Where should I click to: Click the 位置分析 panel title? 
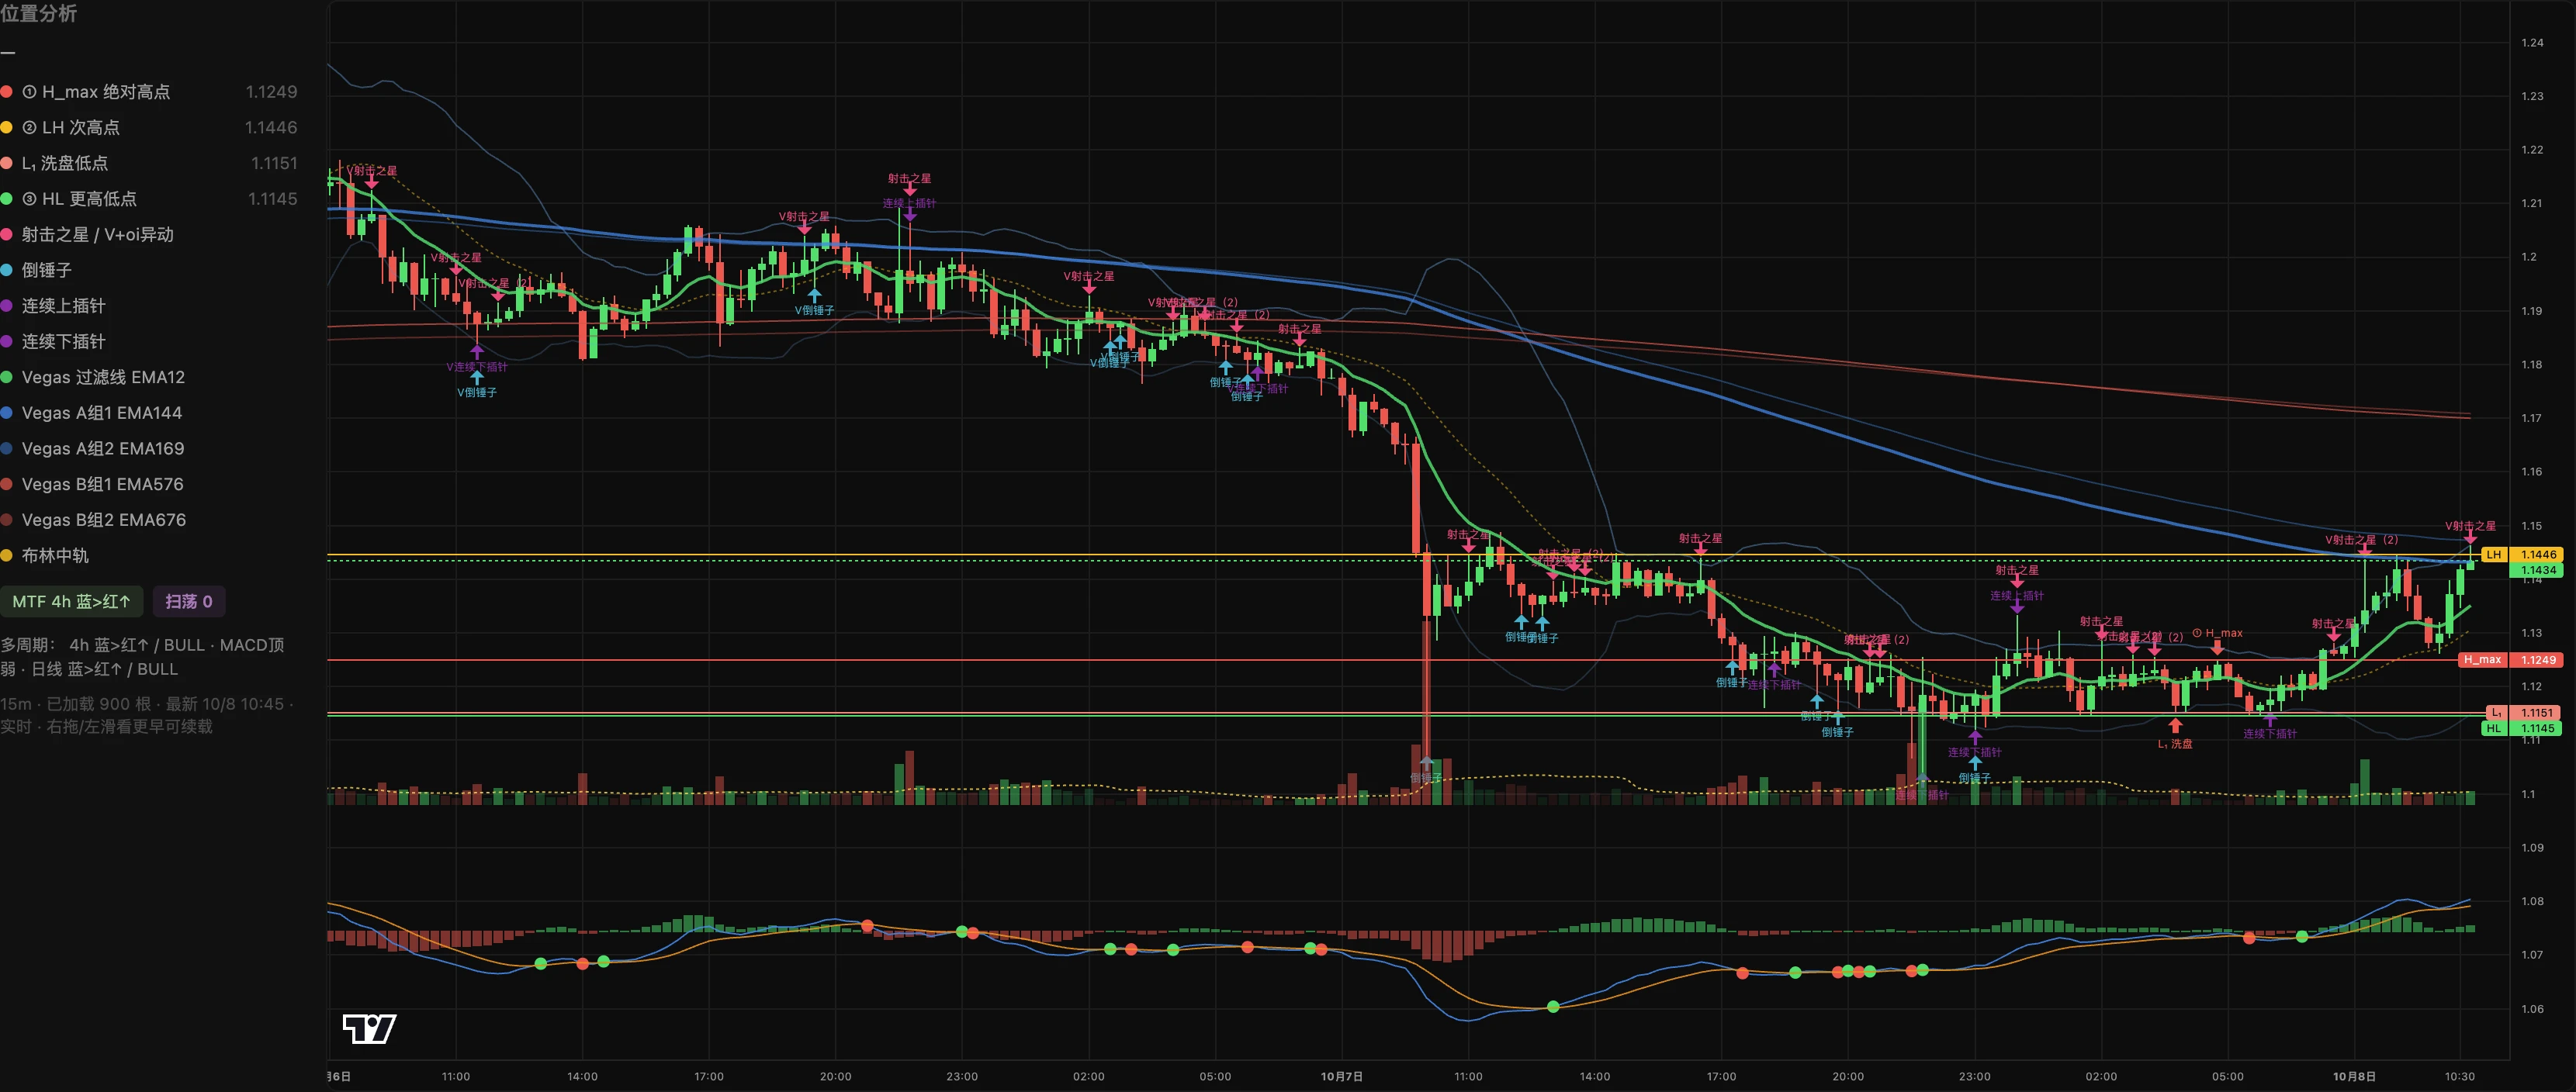point(38,13)
